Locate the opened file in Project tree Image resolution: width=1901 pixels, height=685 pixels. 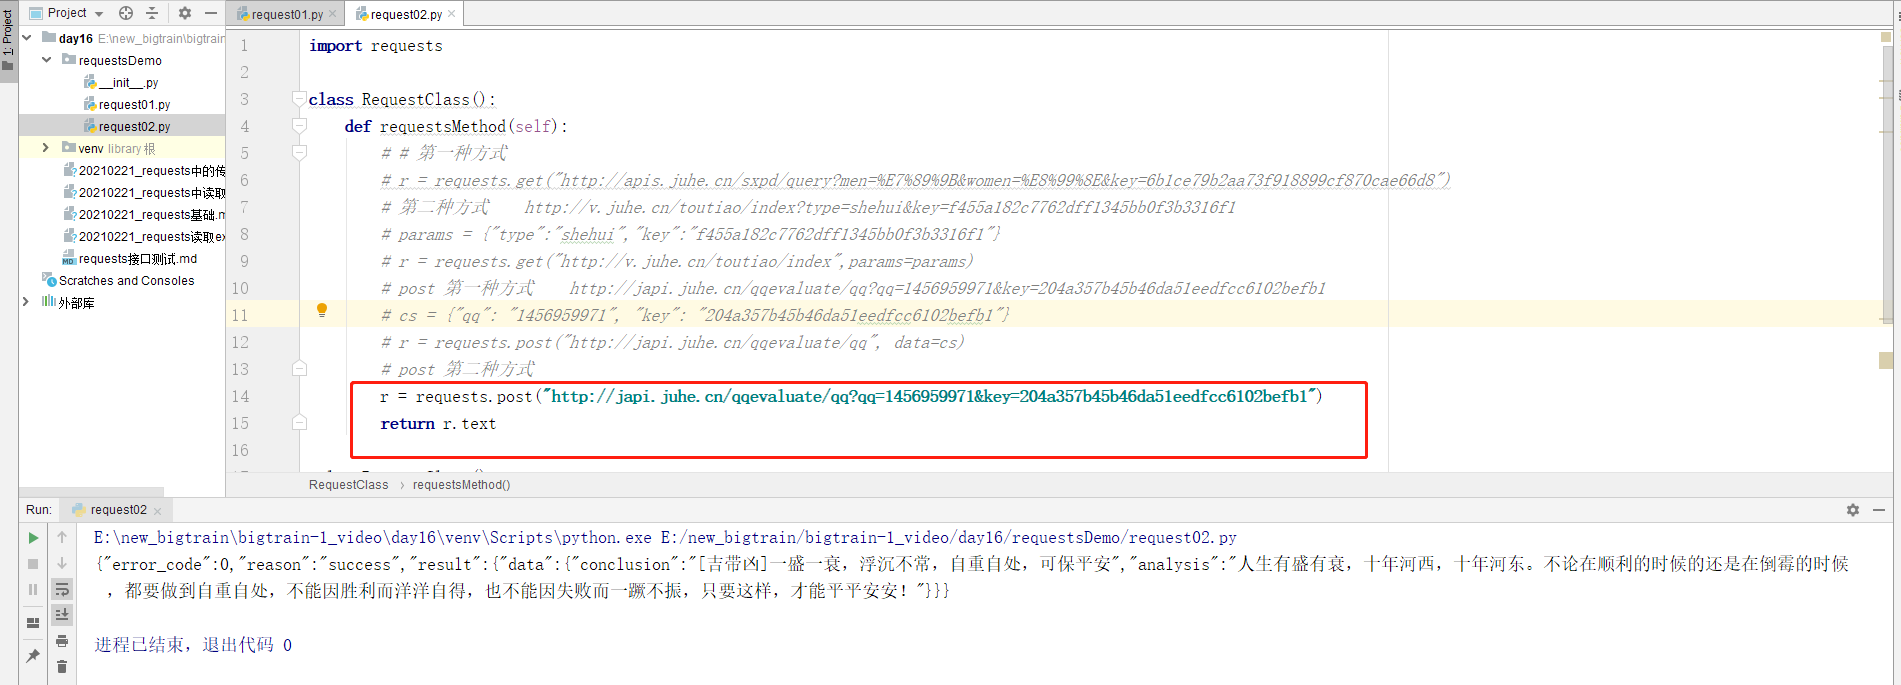[x=126, y=13]
